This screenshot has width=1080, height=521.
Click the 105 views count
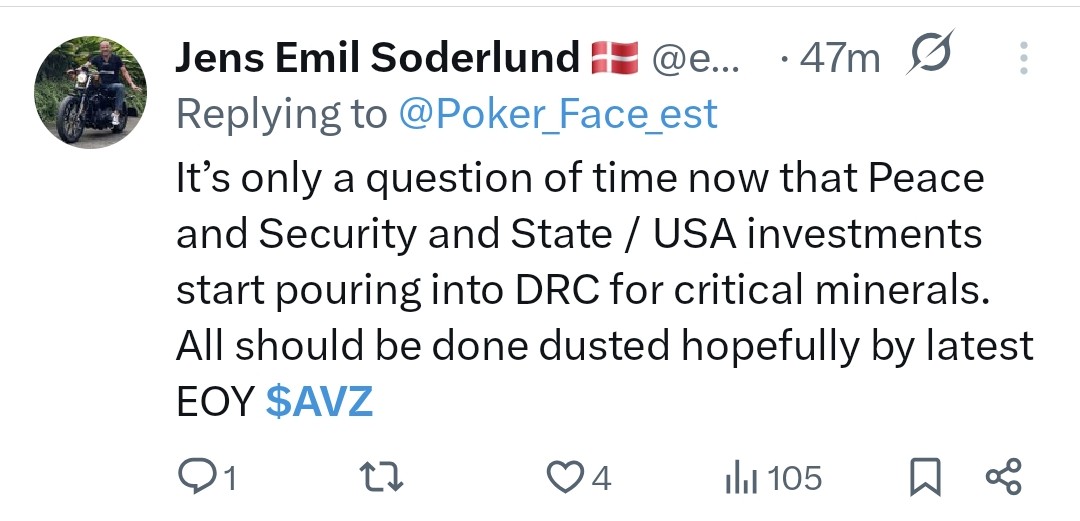[x=795, y=479]
